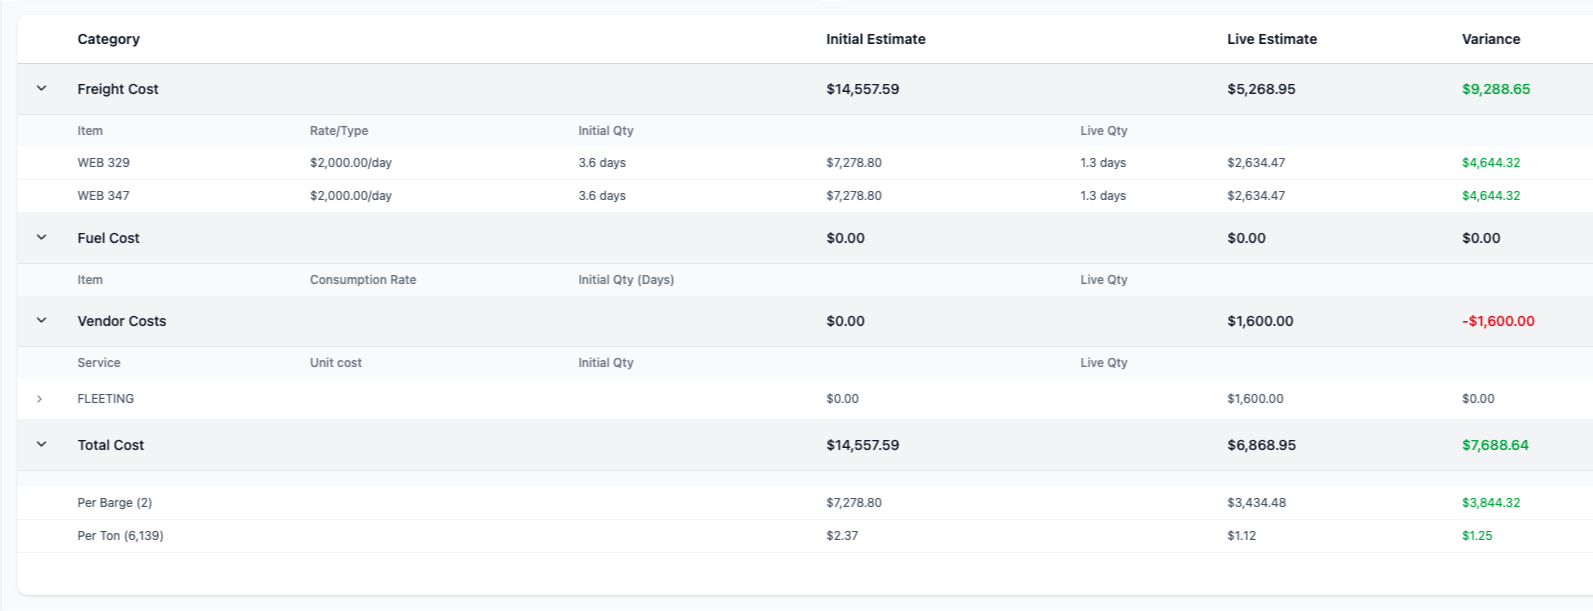Click the Category column header
Screen dimensions: 1593x611
tap(108, 39)
